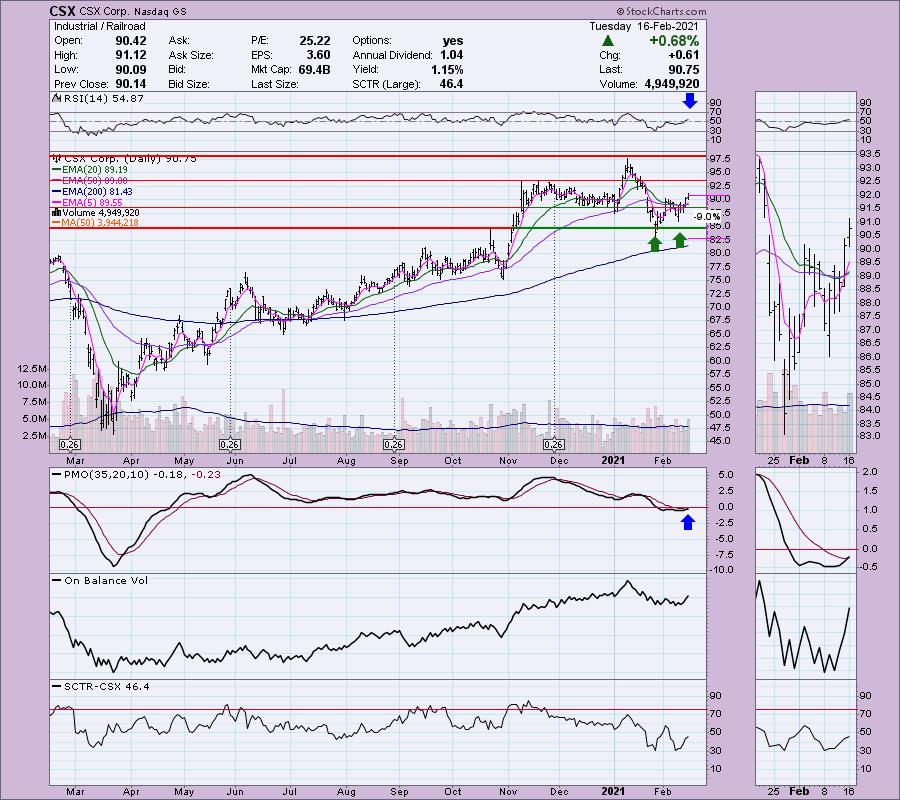The width and height of the screenshot is (900, 800).
Task: Click the -9.0% annotation label
Action: [x=707, y=217]
